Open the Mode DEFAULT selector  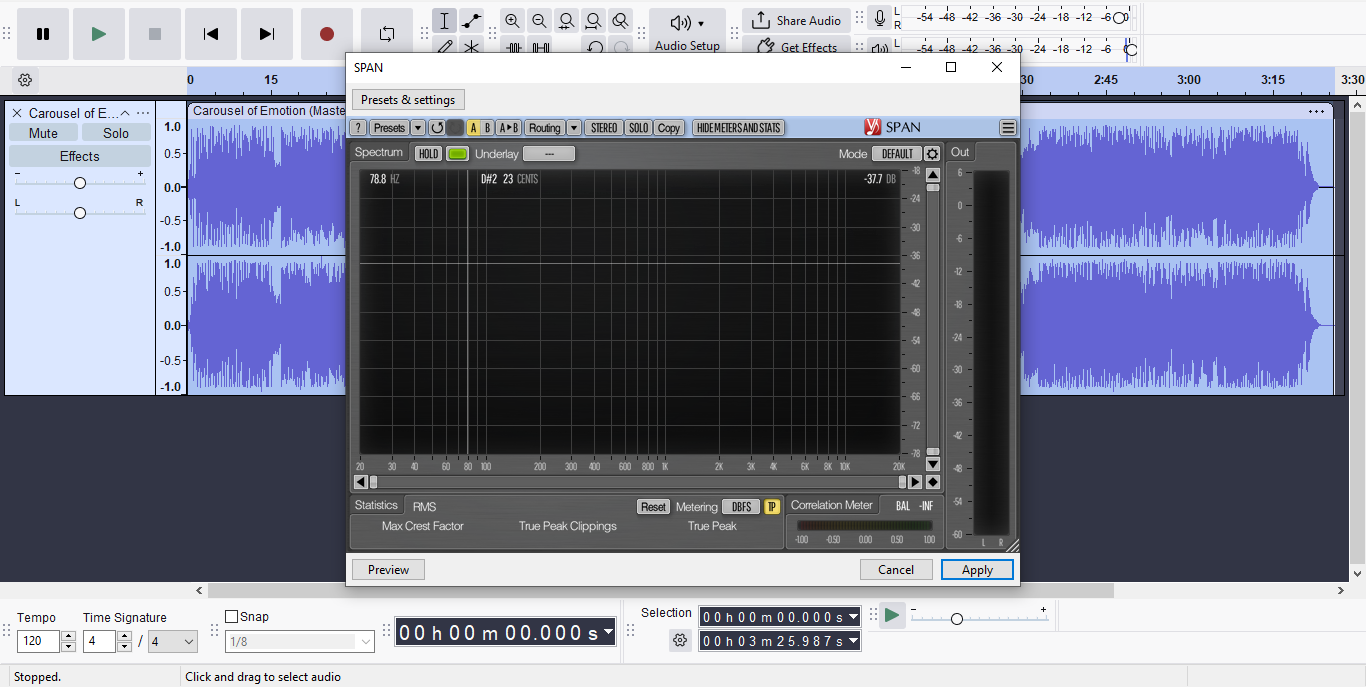tap(897, 154)
